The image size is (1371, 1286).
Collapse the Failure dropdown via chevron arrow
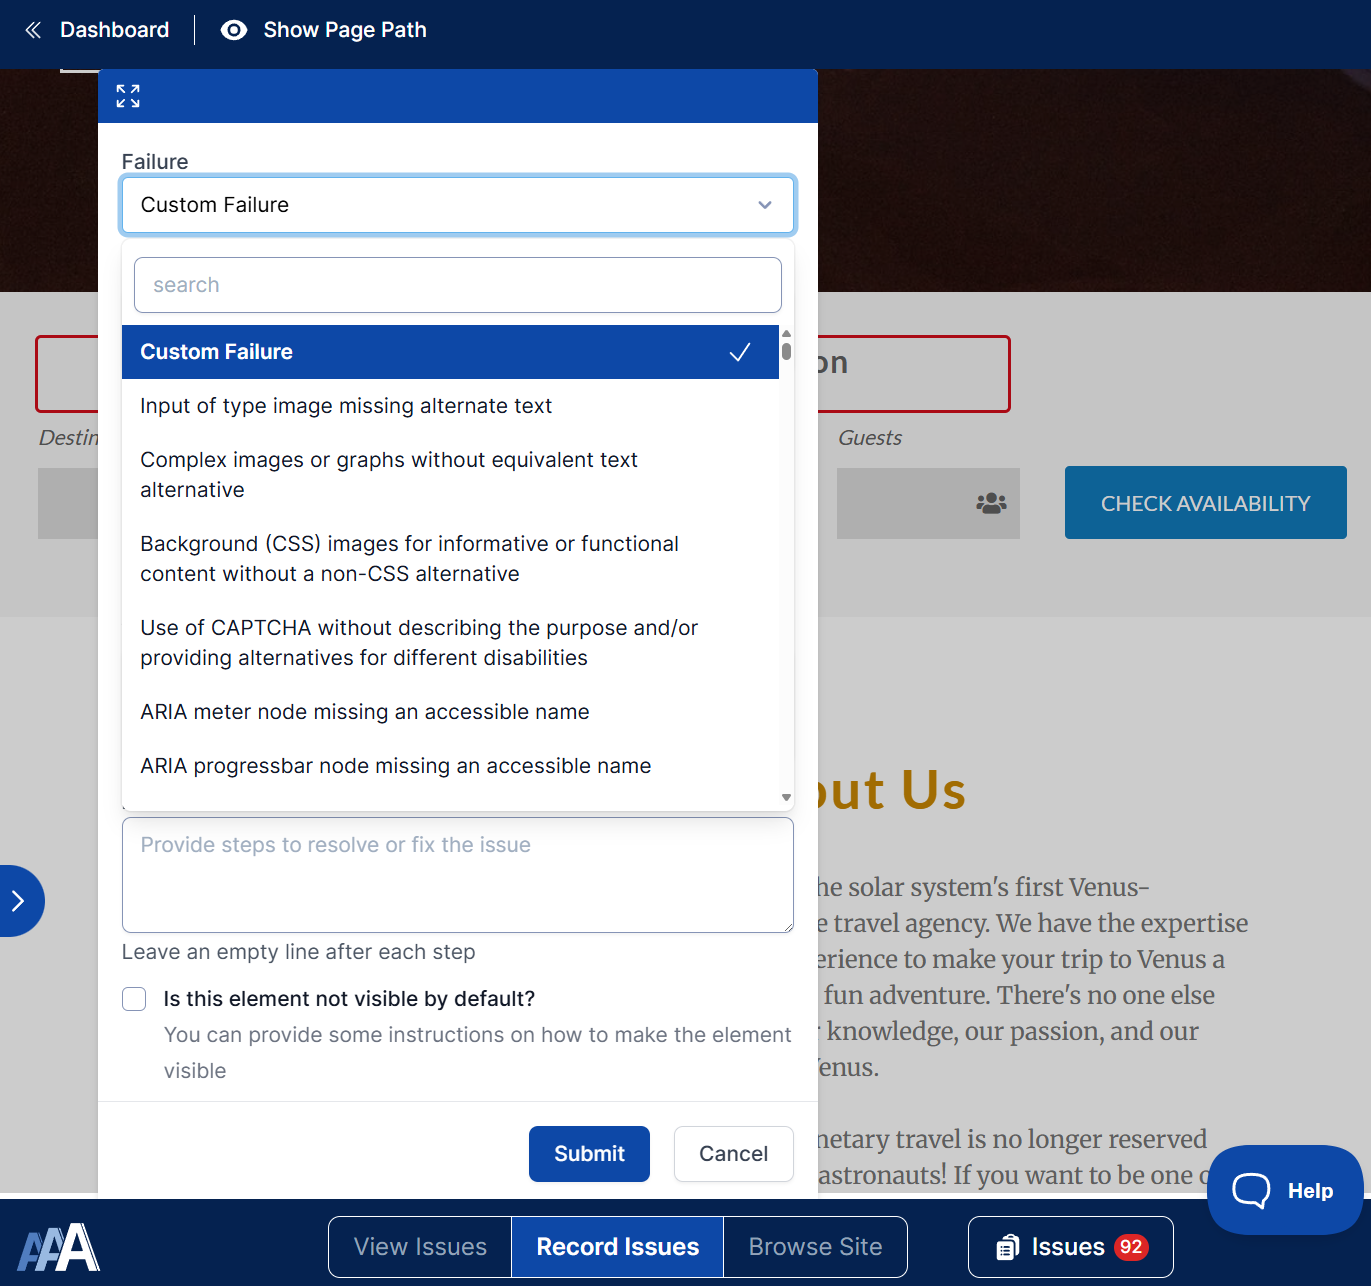[x=765, y=205]
